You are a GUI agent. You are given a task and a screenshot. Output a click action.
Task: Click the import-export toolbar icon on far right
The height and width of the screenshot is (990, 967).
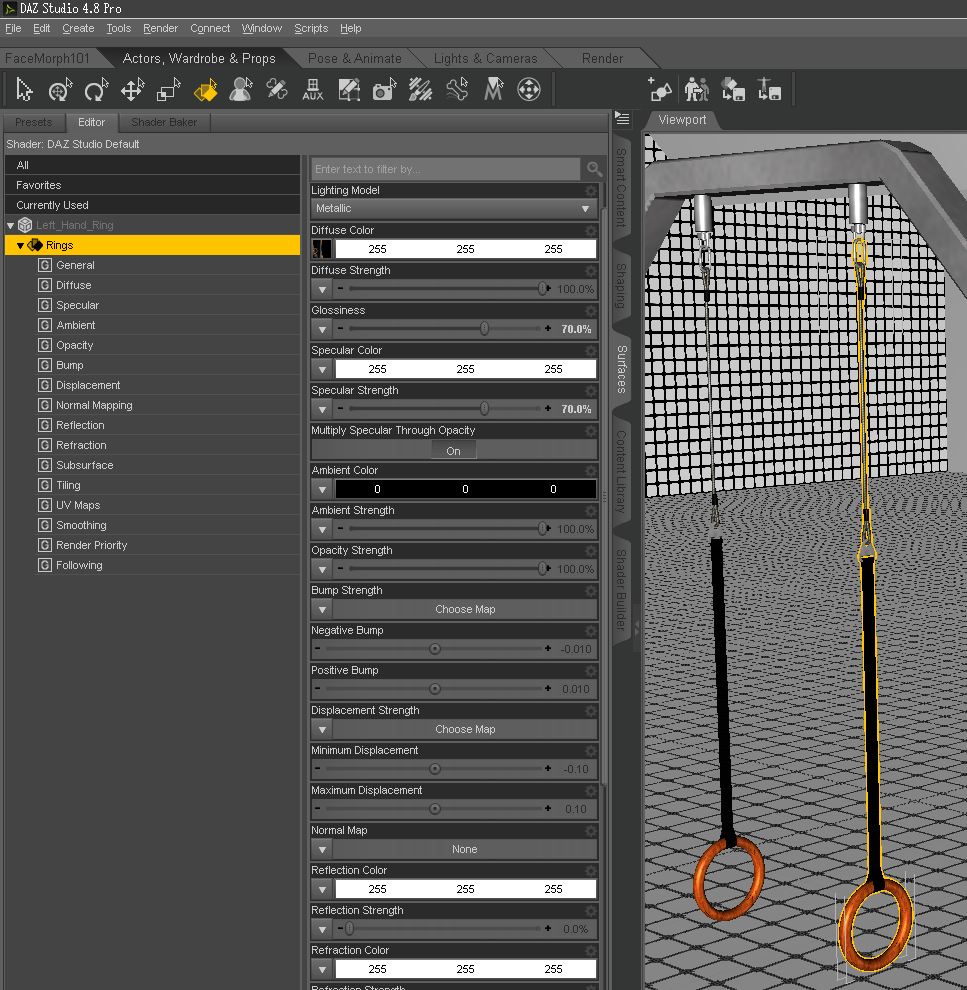click(769, 90)
